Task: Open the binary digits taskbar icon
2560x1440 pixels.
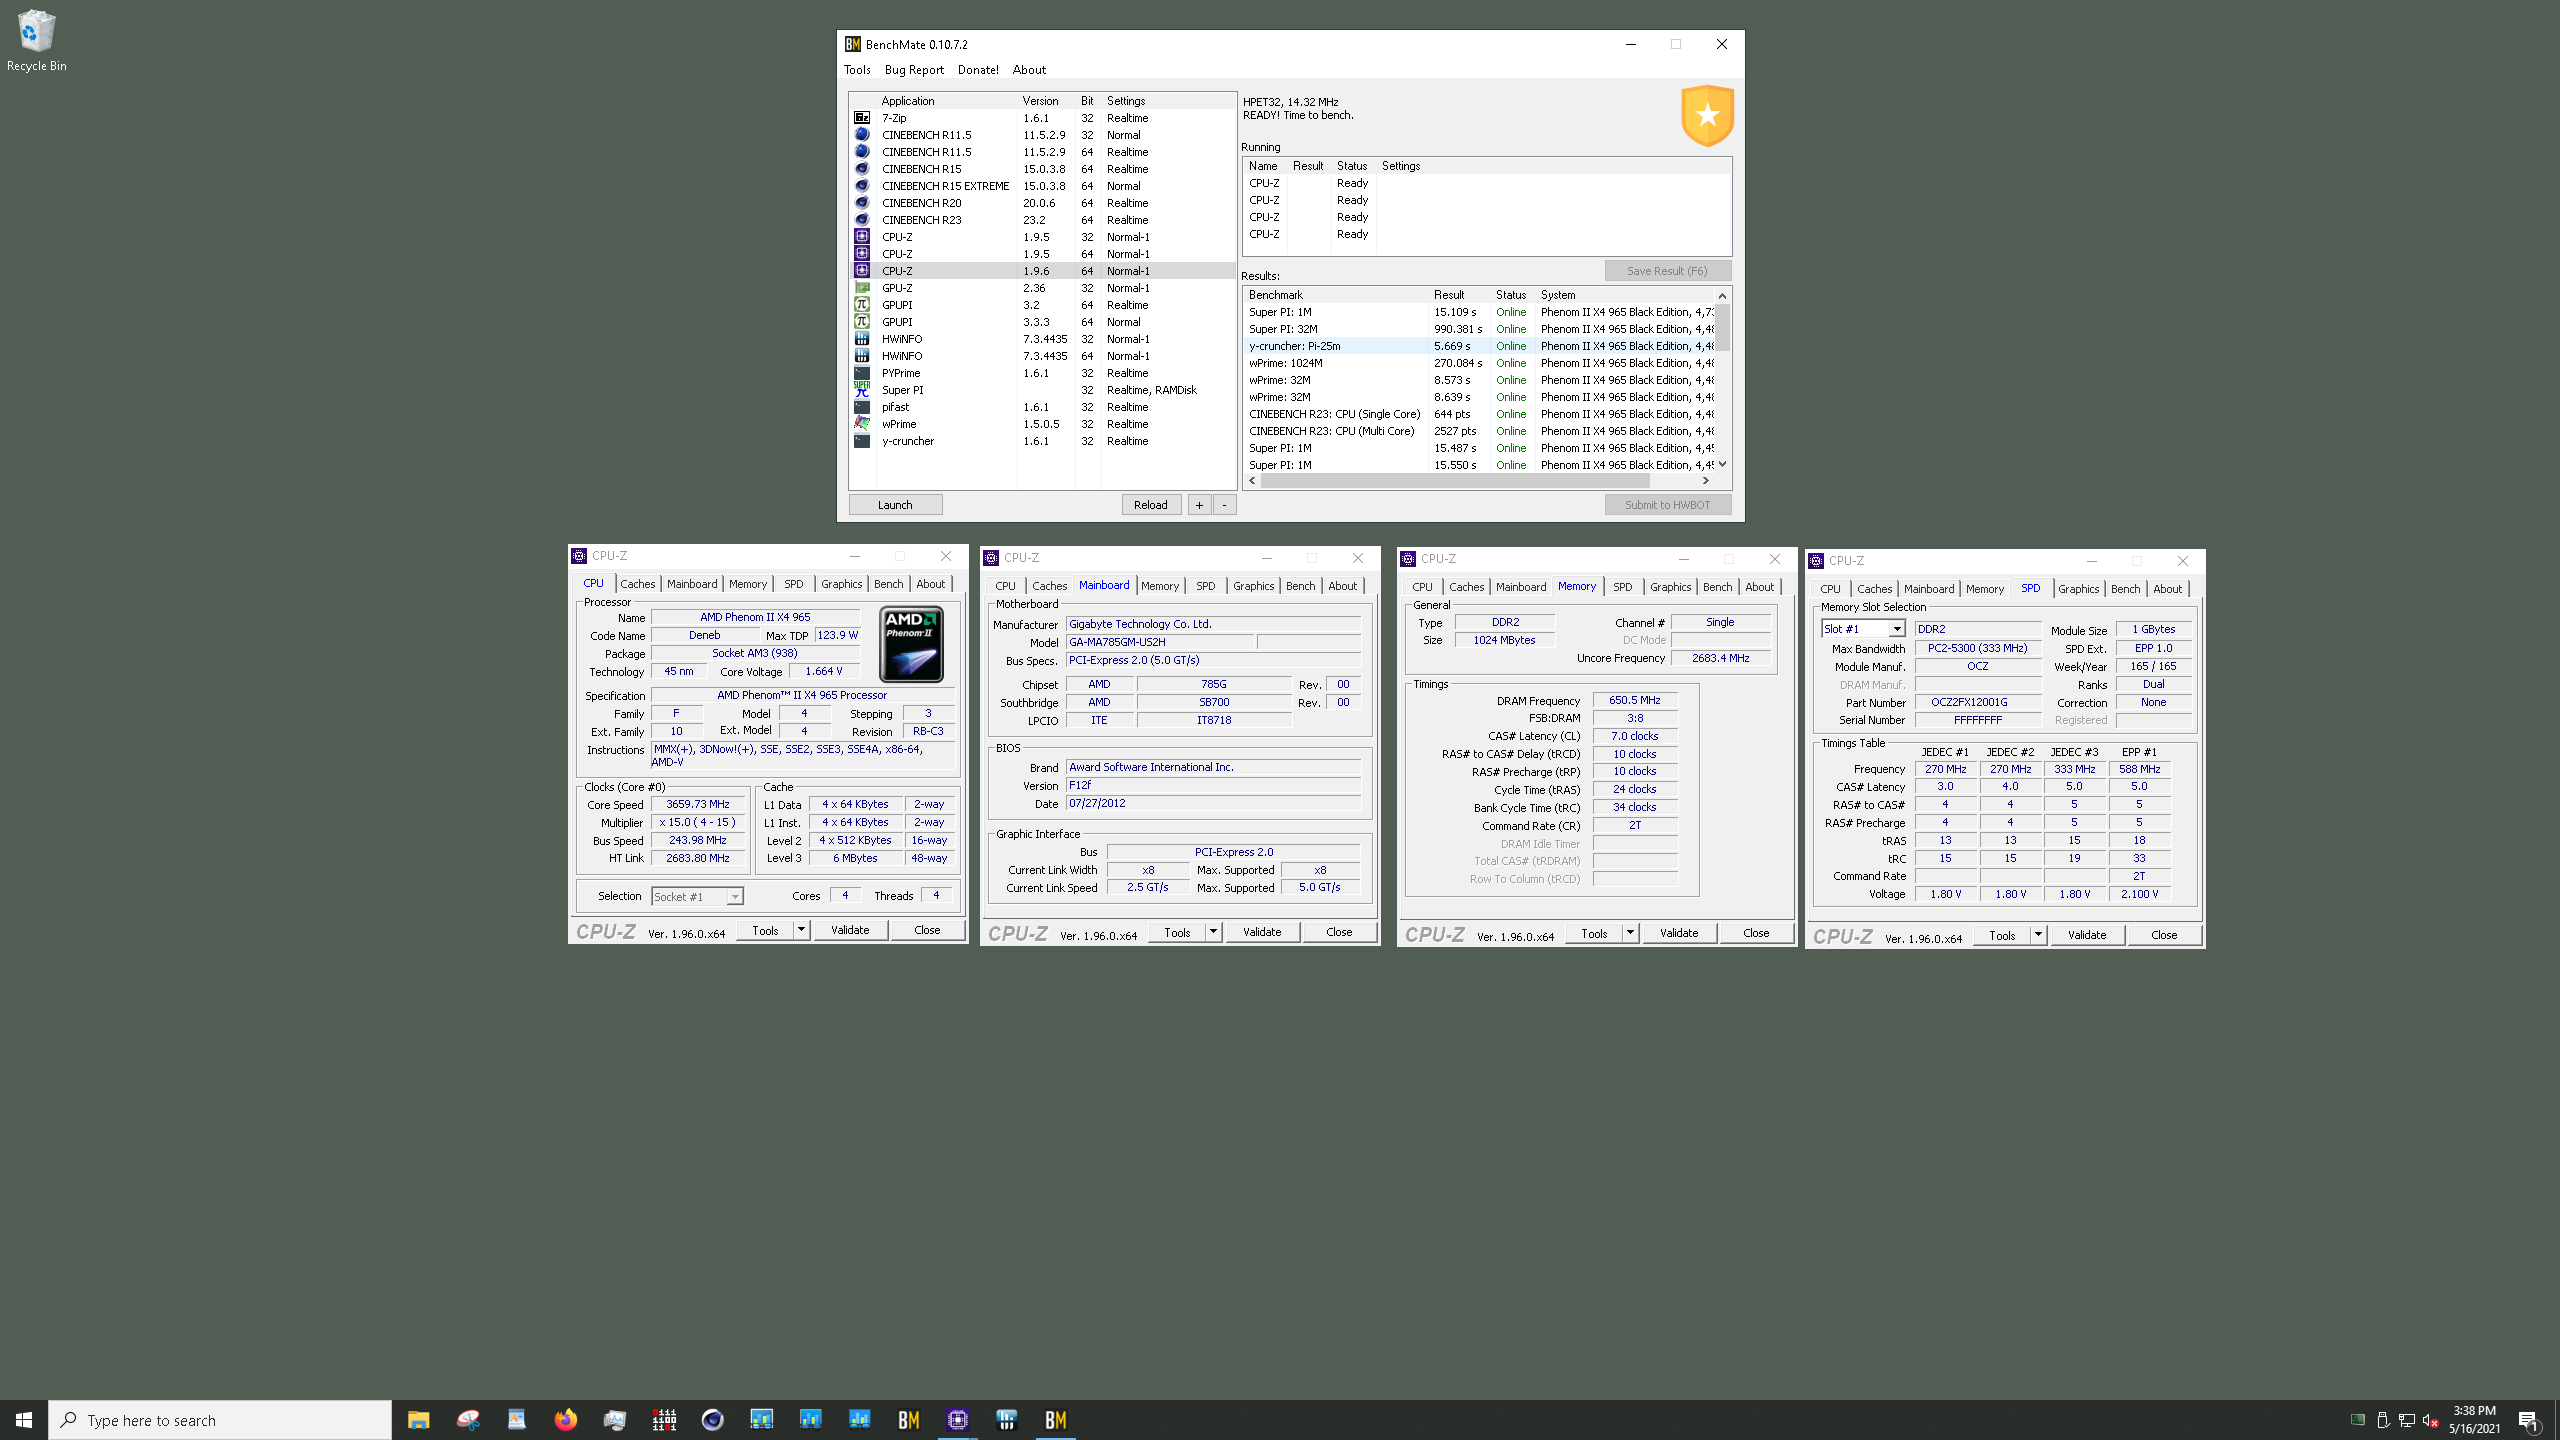Action: [664, 1420]
